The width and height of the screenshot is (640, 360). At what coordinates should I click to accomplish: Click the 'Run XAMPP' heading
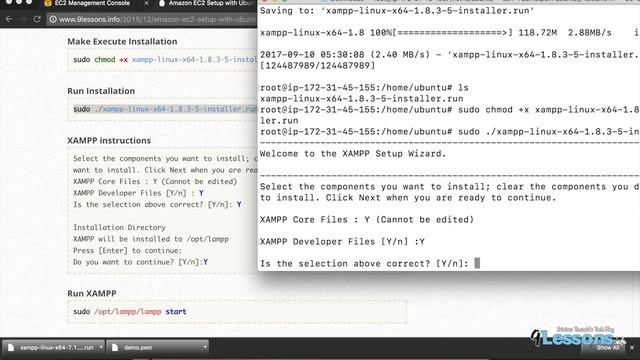pyautogui.click(x=92, y=293)
